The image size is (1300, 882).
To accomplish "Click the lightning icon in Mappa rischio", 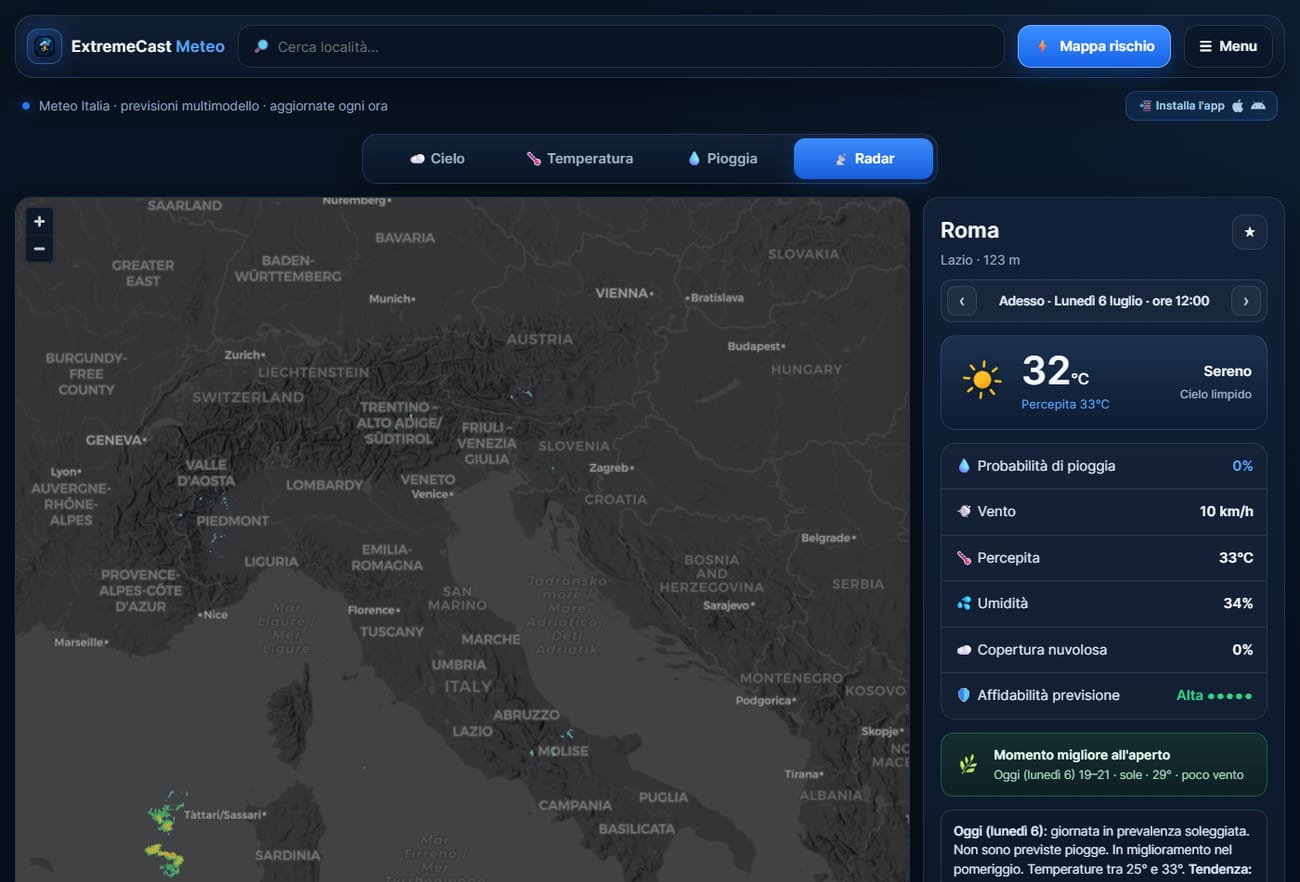I will click(x=1042, y=46).
